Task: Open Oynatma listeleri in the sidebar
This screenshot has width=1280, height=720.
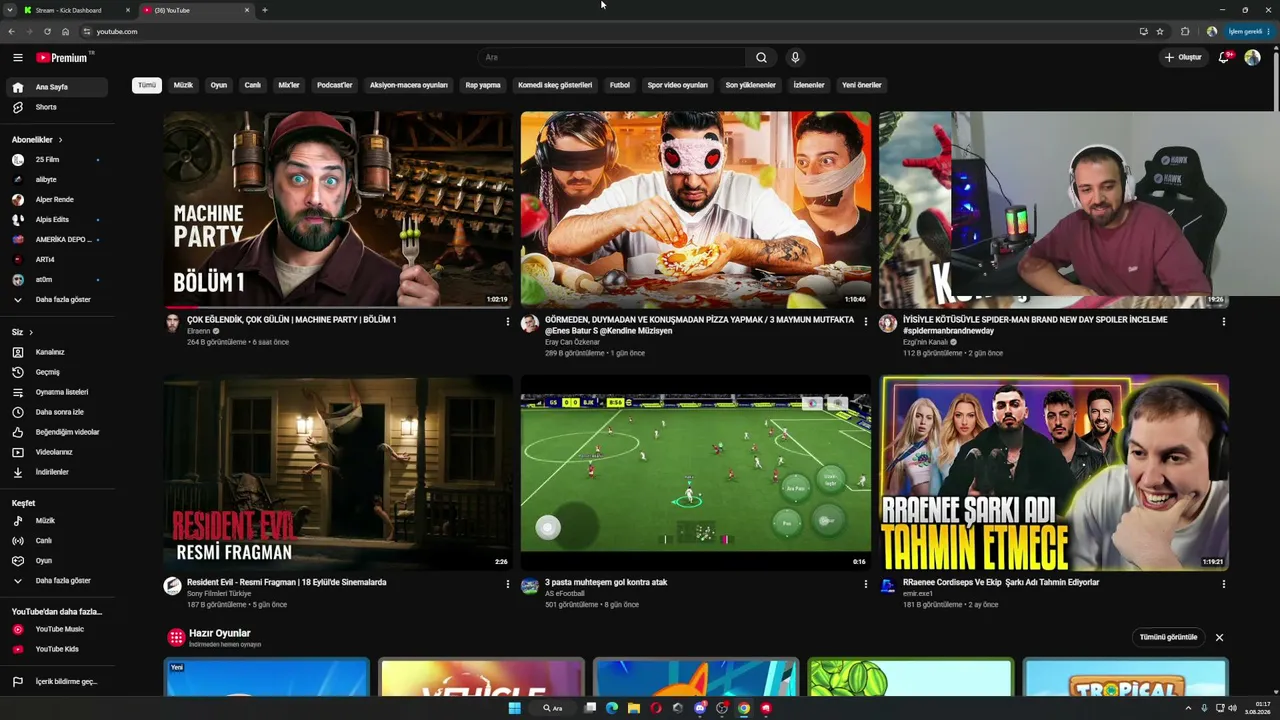Action: click(56, 392)
